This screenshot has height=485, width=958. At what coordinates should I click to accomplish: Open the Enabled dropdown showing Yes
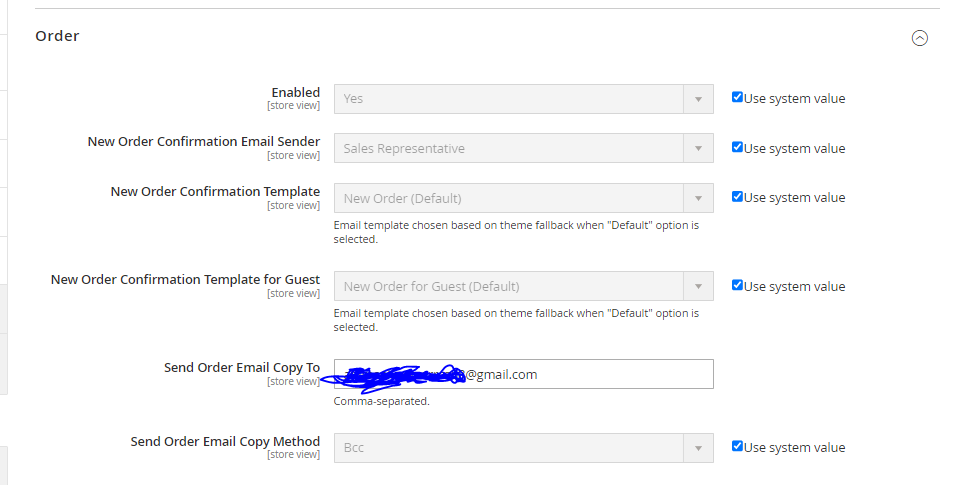(523, 99)
